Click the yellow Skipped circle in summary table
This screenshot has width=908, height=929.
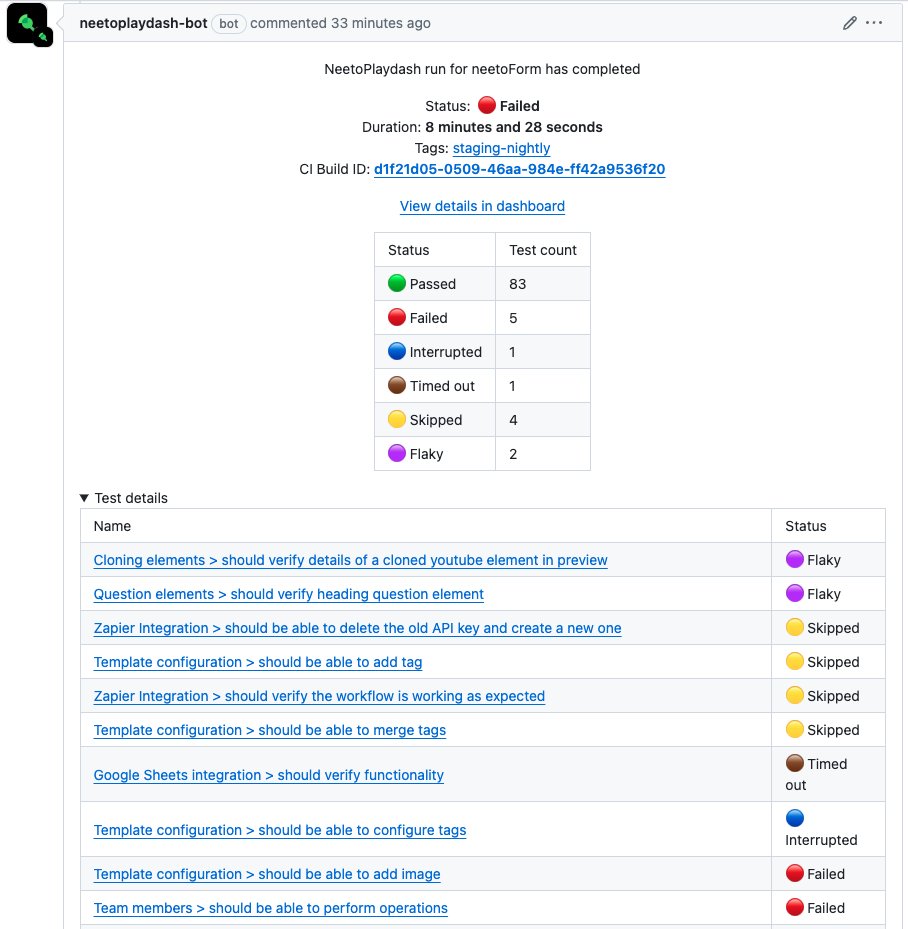[396, 419]
